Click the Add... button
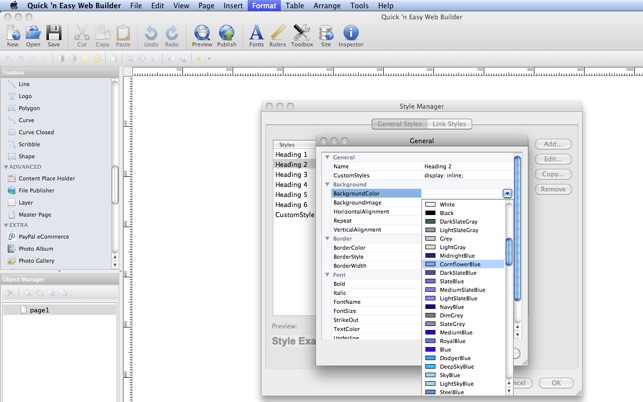The image size is (643, 402). click(x=552, y=144)
